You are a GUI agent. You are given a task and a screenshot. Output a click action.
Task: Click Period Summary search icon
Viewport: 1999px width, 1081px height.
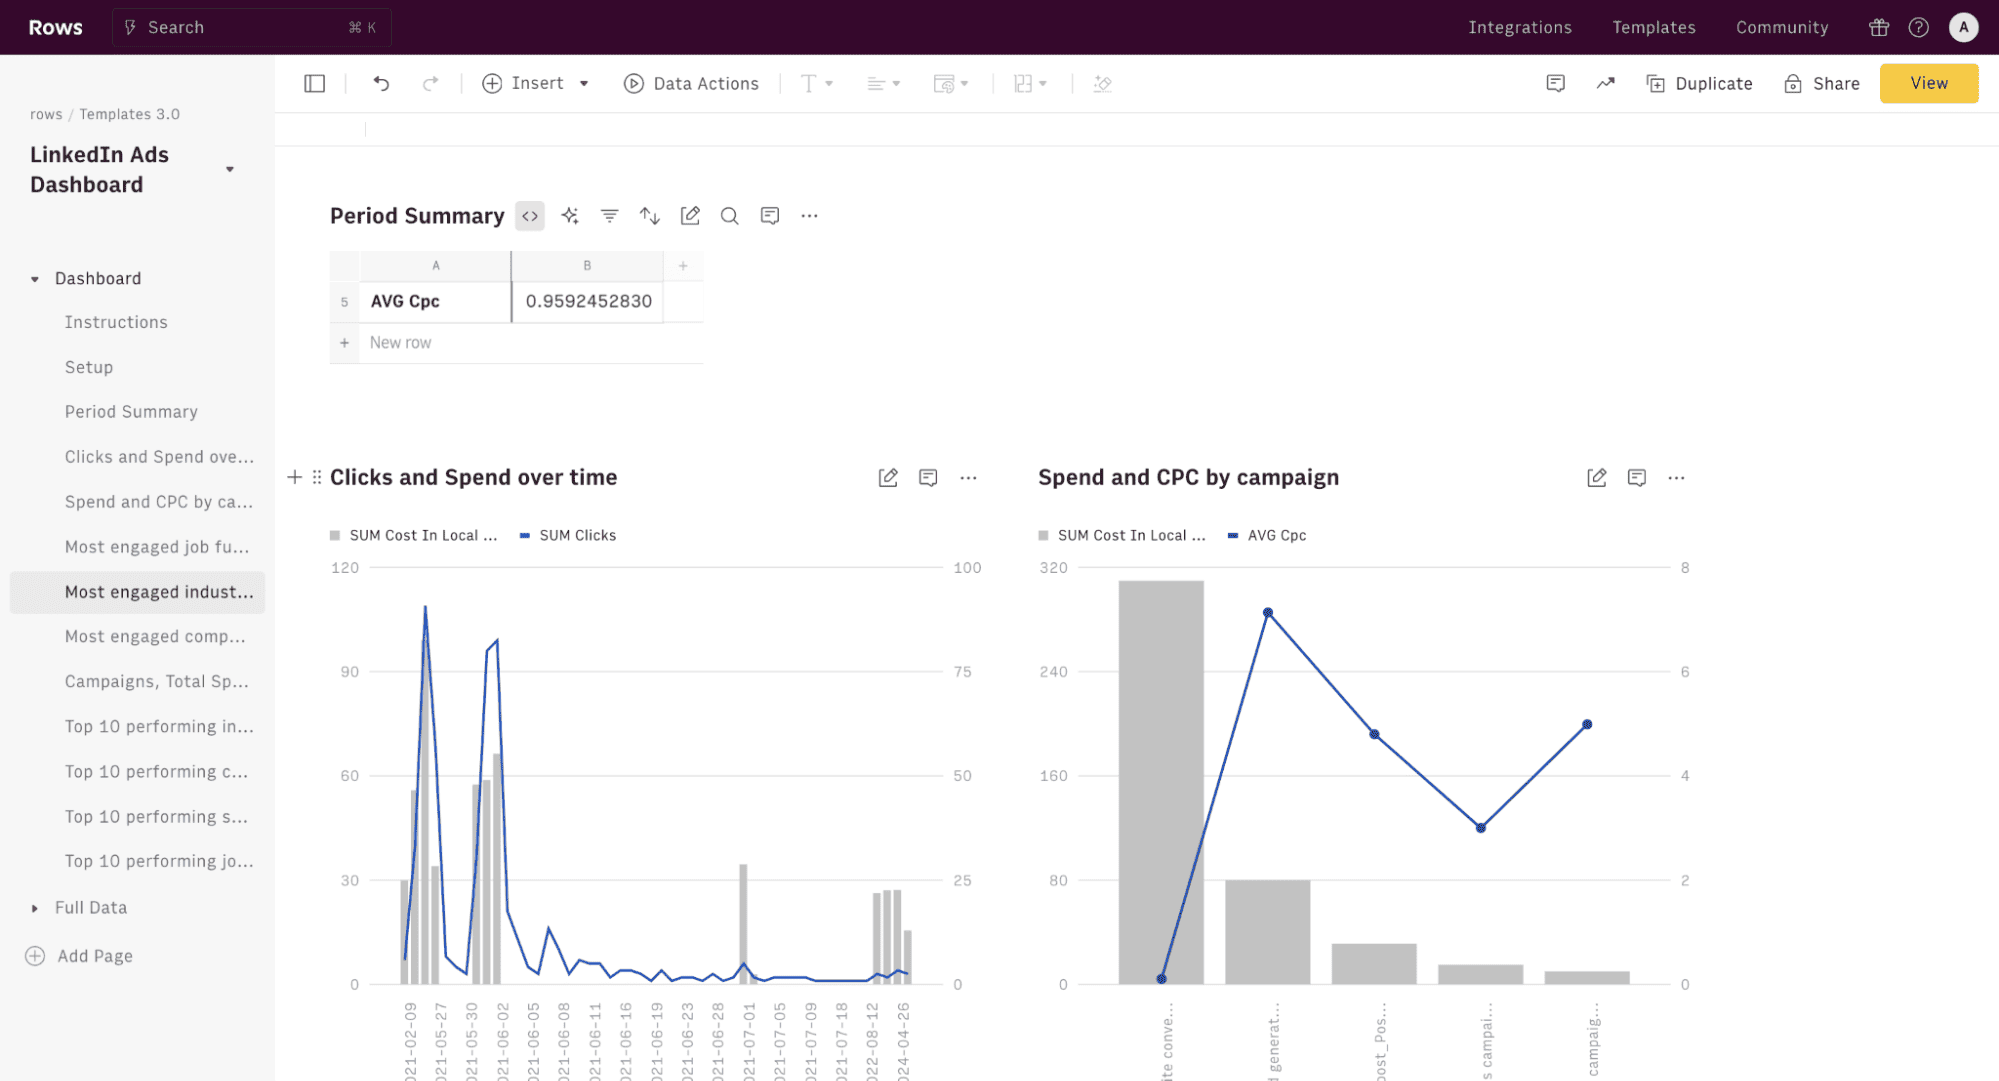(730, 216)
